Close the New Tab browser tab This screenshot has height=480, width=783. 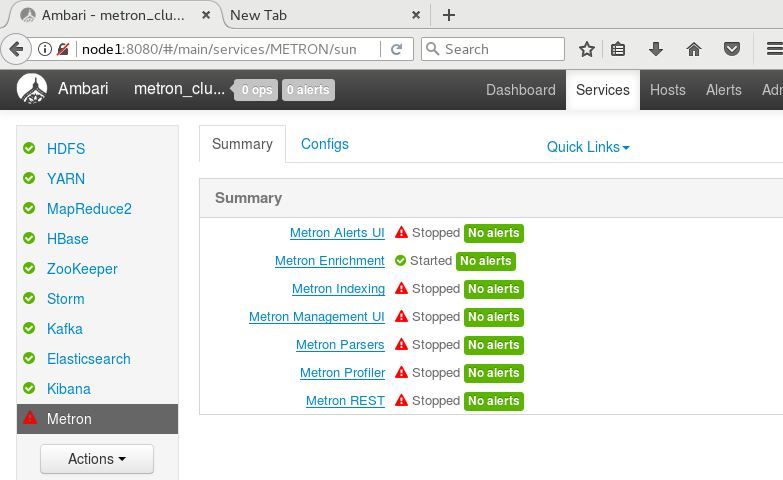(x=415, y=15)
